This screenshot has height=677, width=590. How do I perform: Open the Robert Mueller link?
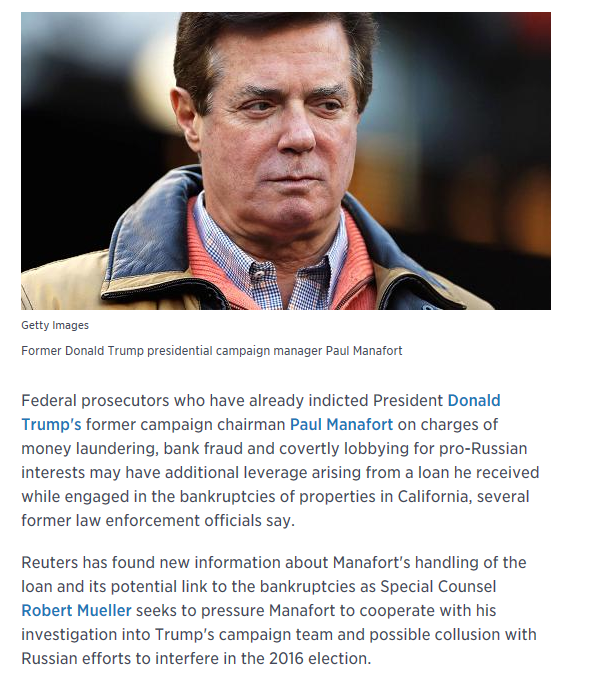(76, 611)
